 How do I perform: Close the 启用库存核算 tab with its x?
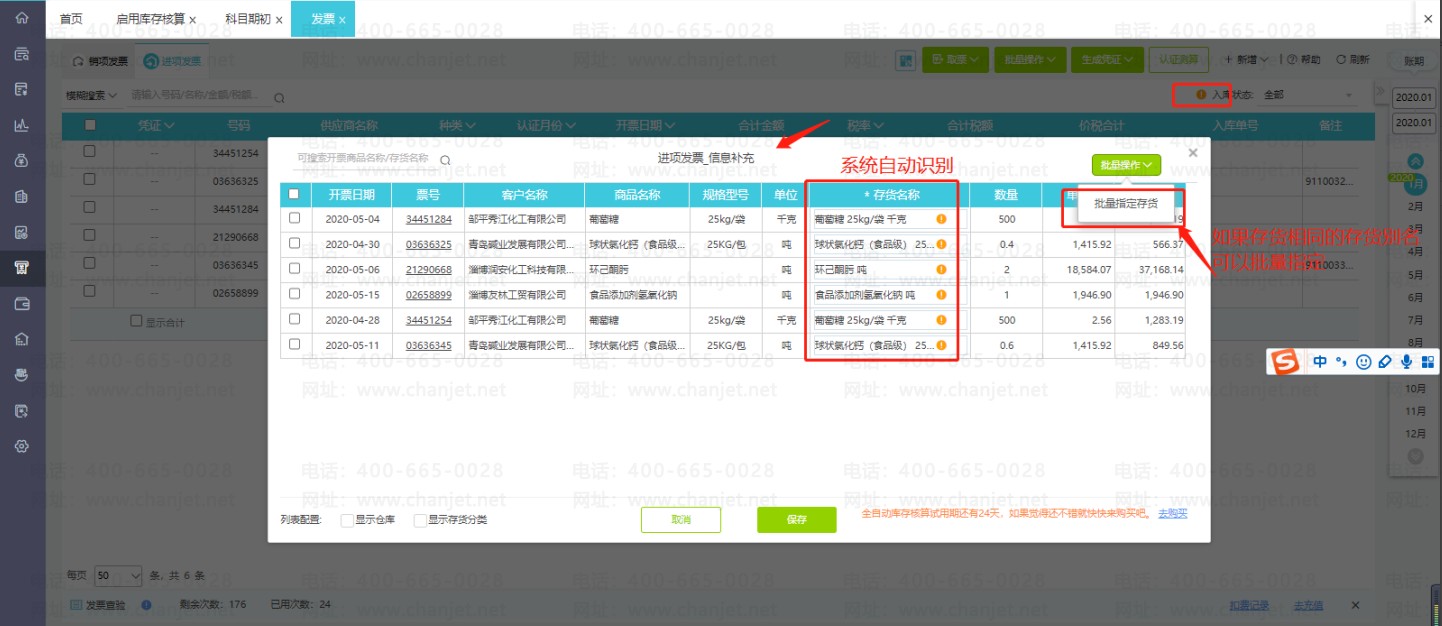(x=192, y=20)
